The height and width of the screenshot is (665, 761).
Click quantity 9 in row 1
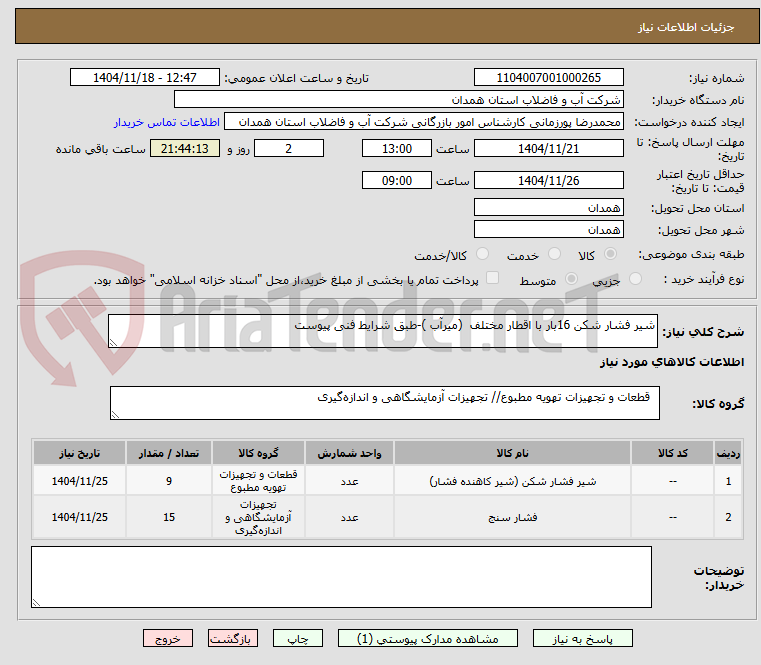[x=169, y=481]
